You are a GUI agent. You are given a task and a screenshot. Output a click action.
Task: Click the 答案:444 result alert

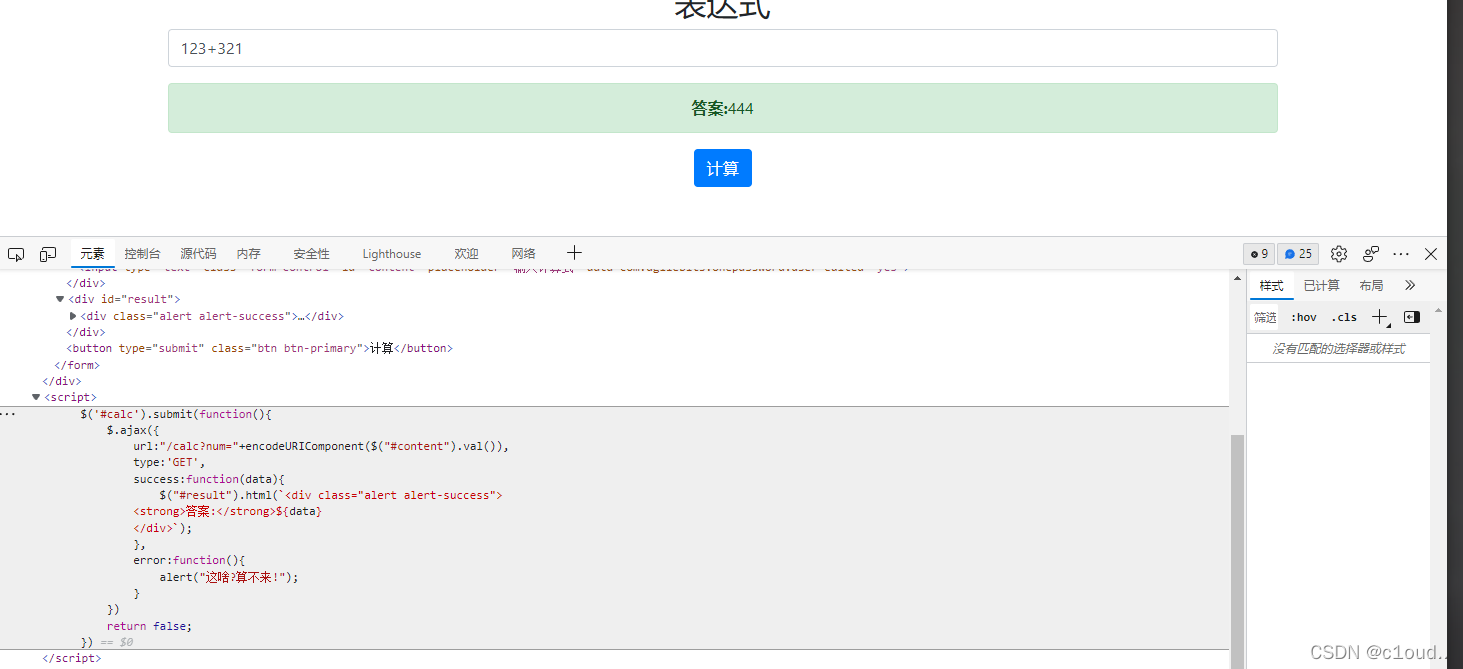click(722, 108)
